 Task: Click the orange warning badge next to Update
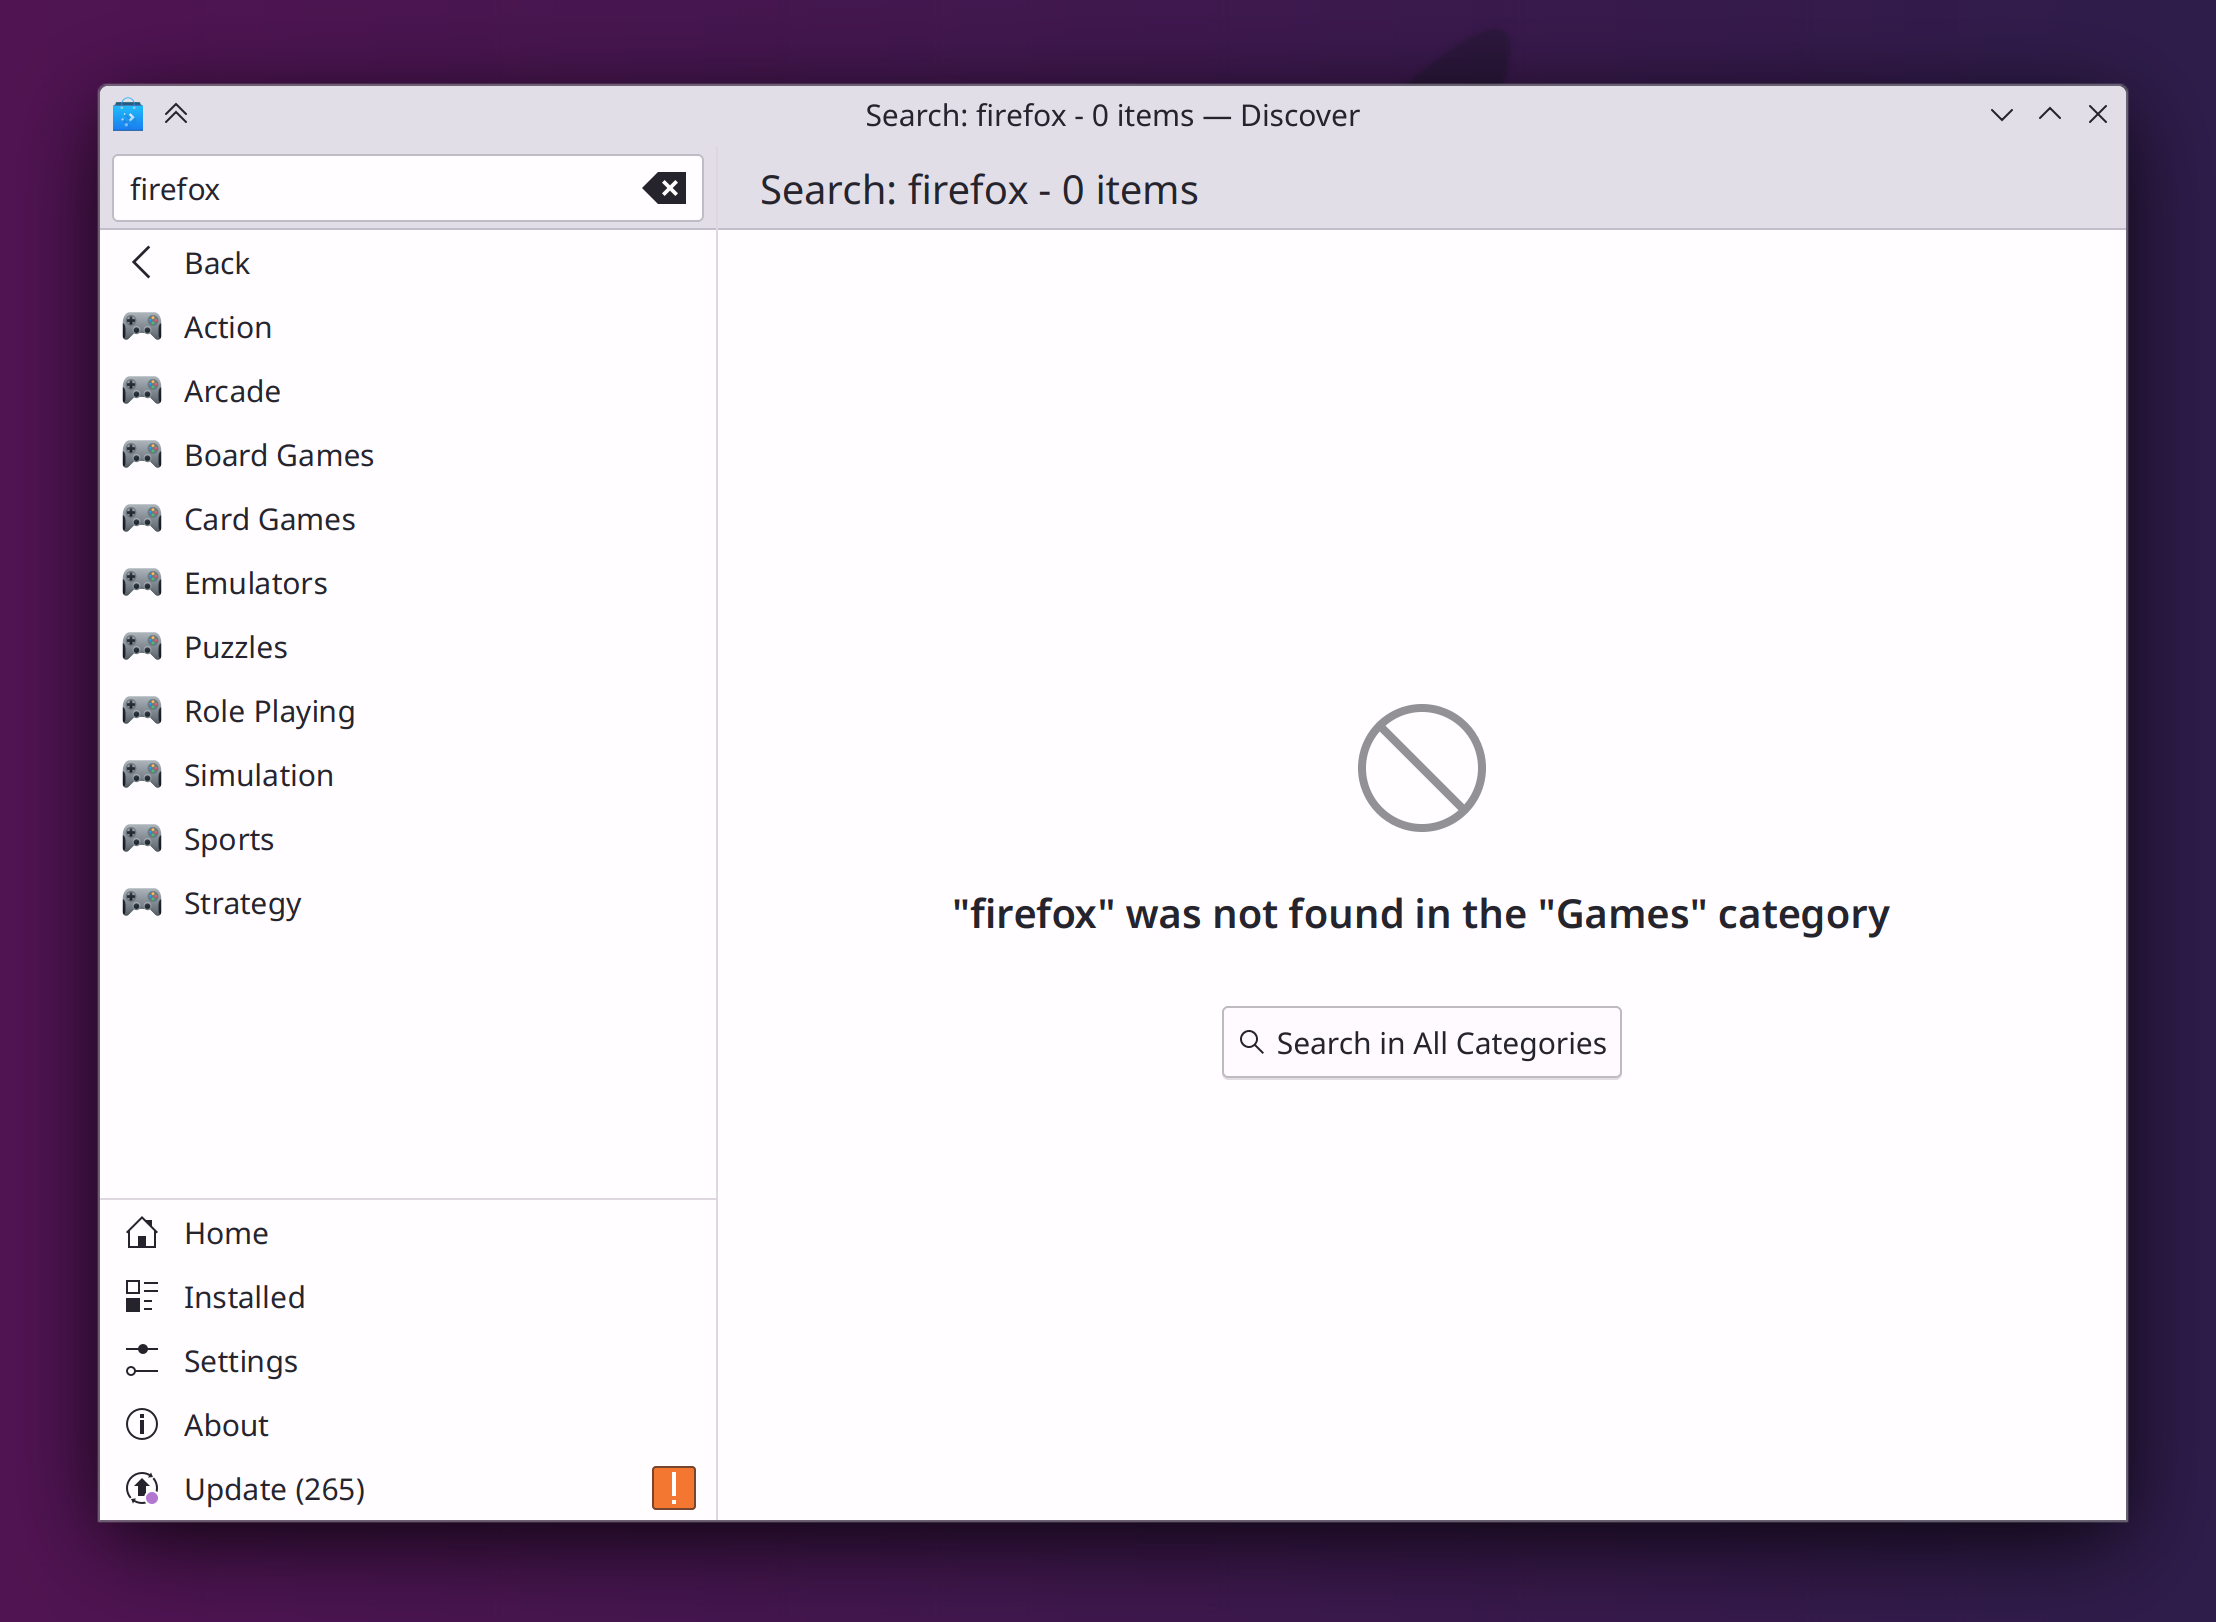point(674,1488)
